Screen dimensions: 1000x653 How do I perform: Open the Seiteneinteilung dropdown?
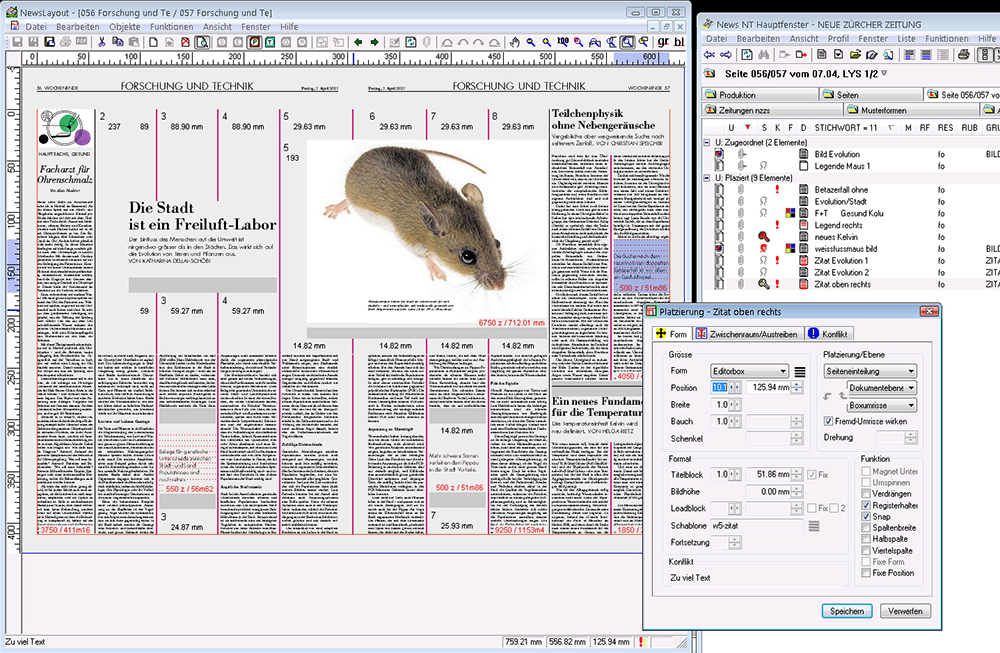(x=871, y=371)
